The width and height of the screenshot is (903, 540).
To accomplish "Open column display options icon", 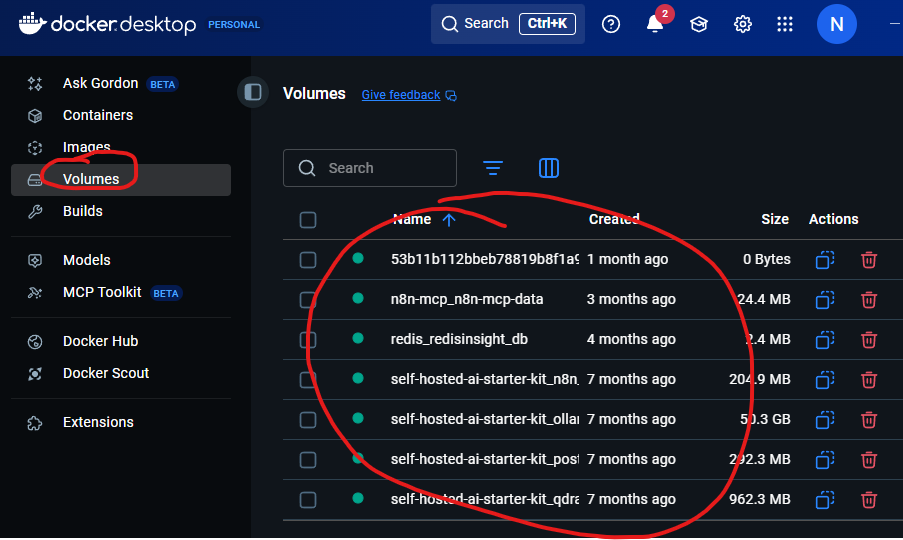I will 549,168.
